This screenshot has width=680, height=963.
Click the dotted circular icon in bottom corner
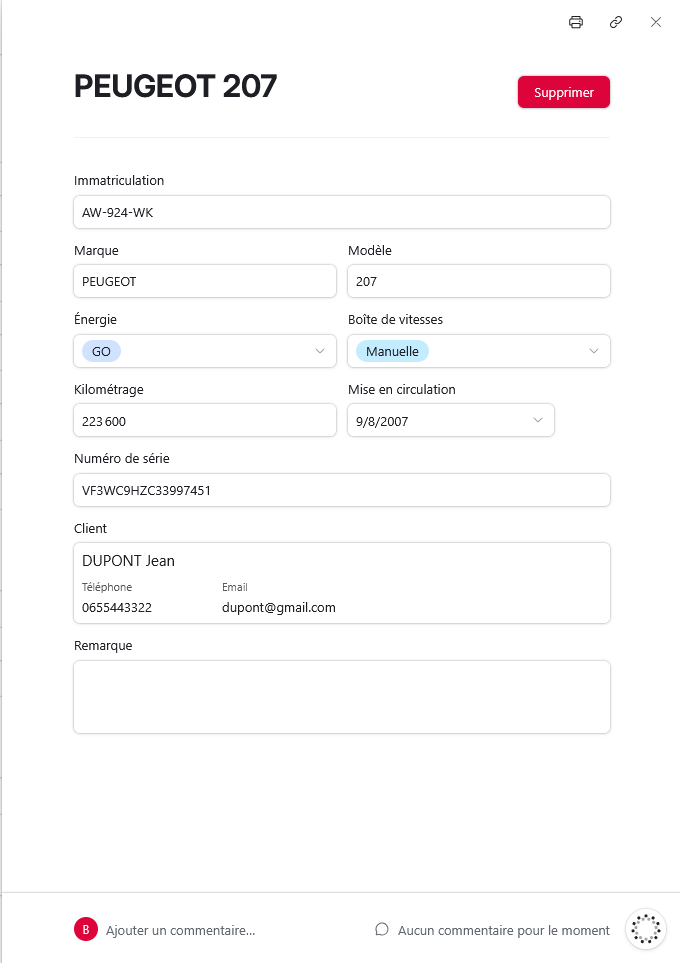click(x=646, y=929)
